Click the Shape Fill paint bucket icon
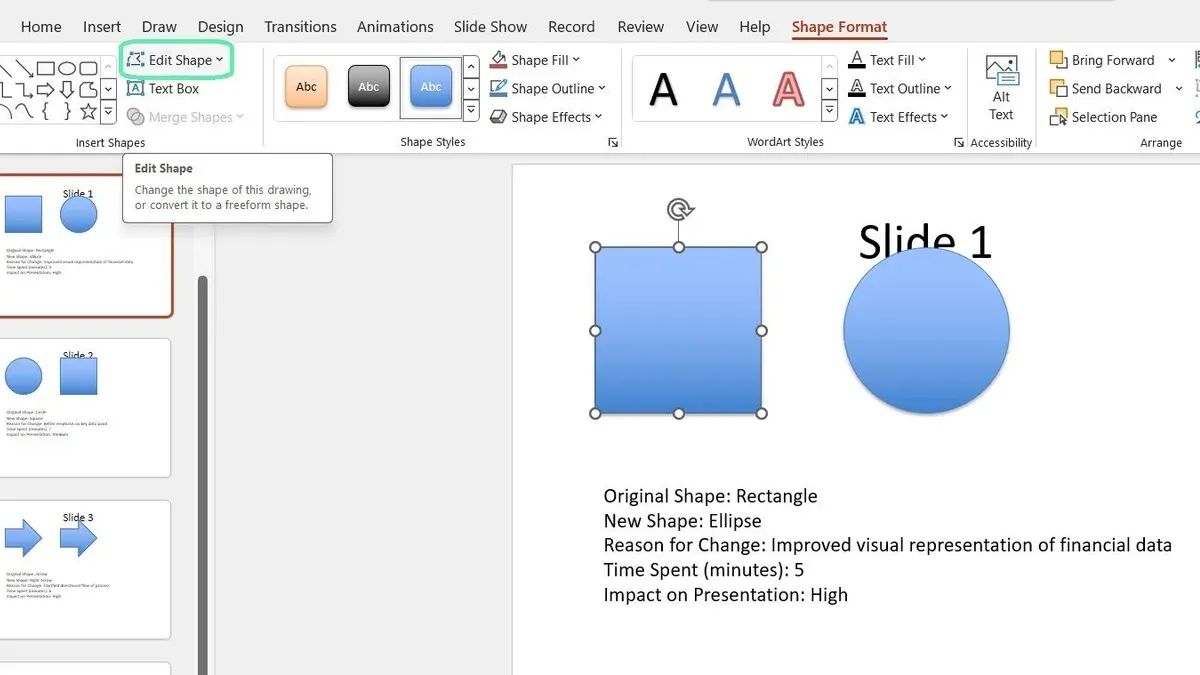 point(498,60)
